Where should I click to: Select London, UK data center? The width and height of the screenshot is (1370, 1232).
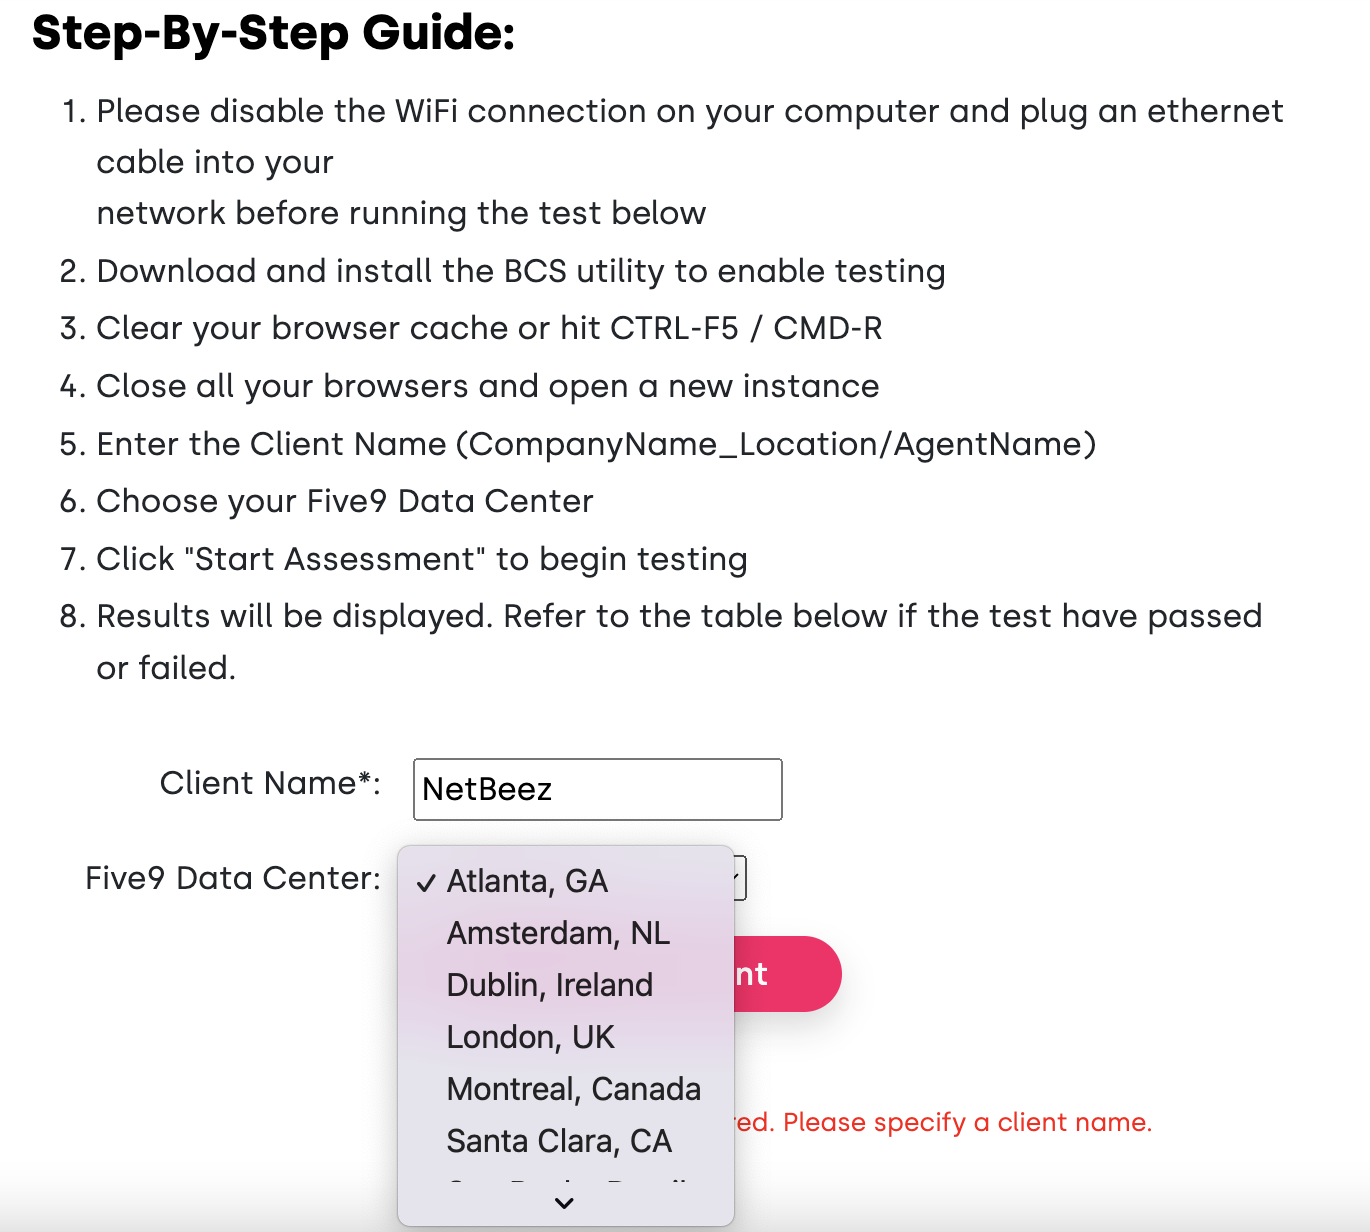pos(566,1037)
